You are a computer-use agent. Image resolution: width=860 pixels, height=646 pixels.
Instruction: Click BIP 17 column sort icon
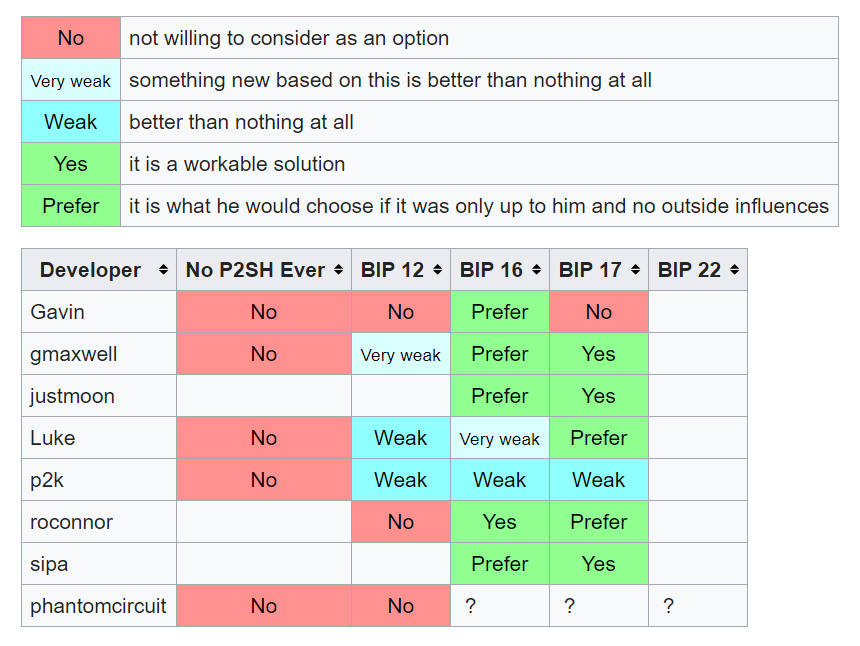click(x=635, y=270)
